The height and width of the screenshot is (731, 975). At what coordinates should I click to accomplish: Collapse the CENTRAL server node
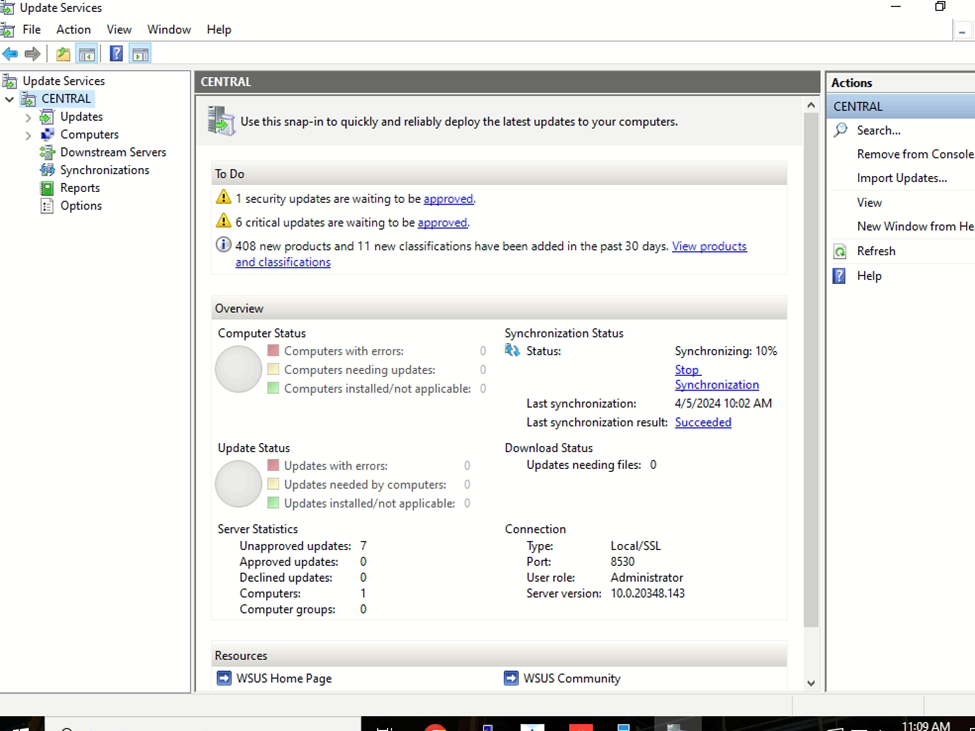click(x=10, y=99)
